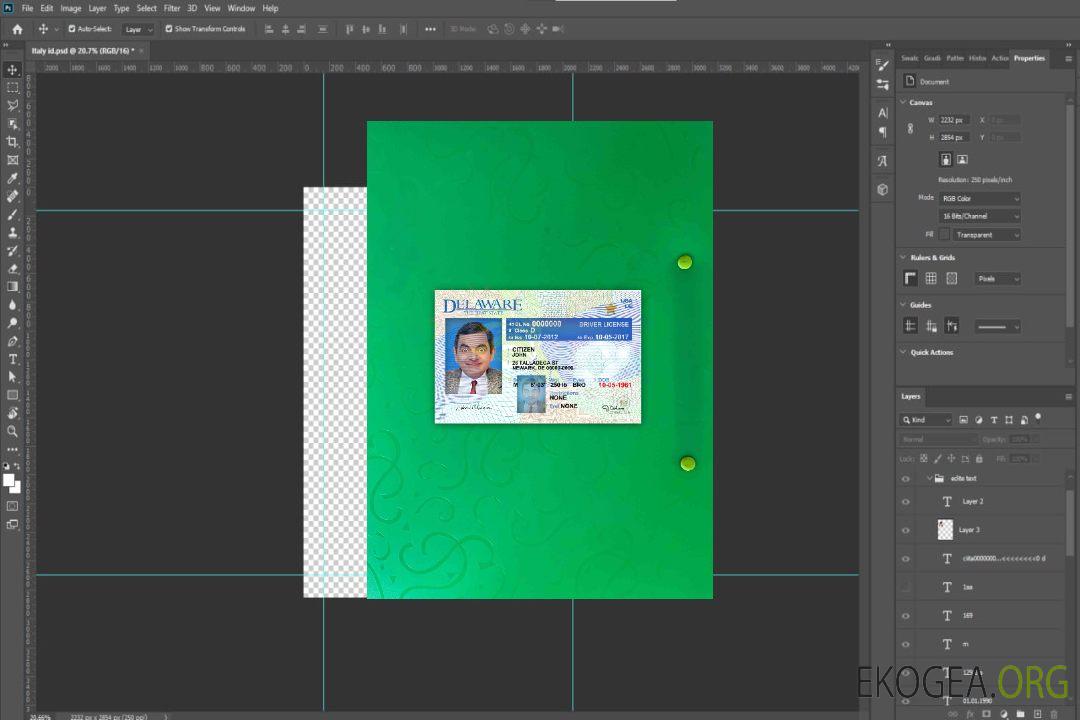The height and width of the screenshot is (720, 1080).
Task: Click the grid icon under Rulers & Grids
Action: coord(931,279)
